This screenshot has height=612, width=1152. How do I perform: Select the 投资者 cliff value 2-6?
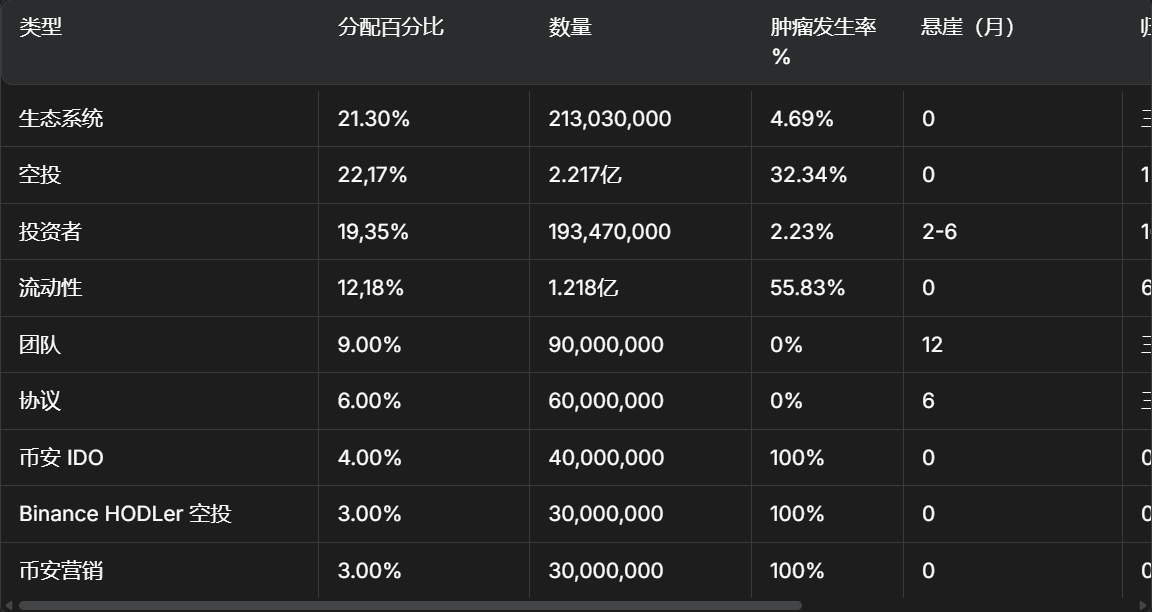coord(939,231)
